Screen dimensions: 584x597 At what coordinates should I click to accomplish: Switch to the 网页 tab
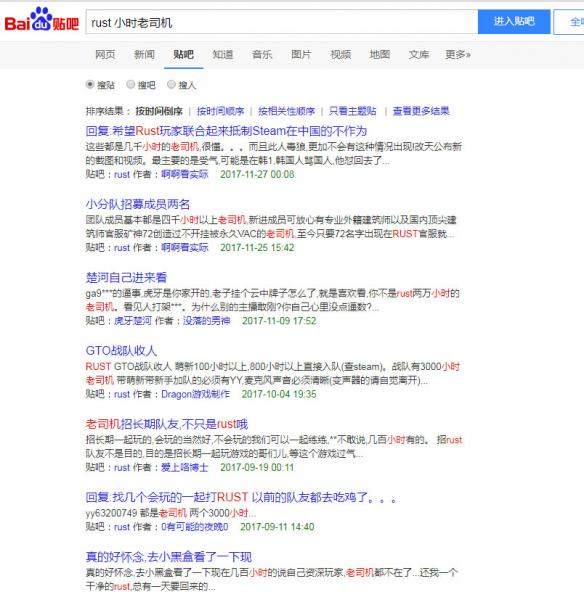click(x=105, y=55)
